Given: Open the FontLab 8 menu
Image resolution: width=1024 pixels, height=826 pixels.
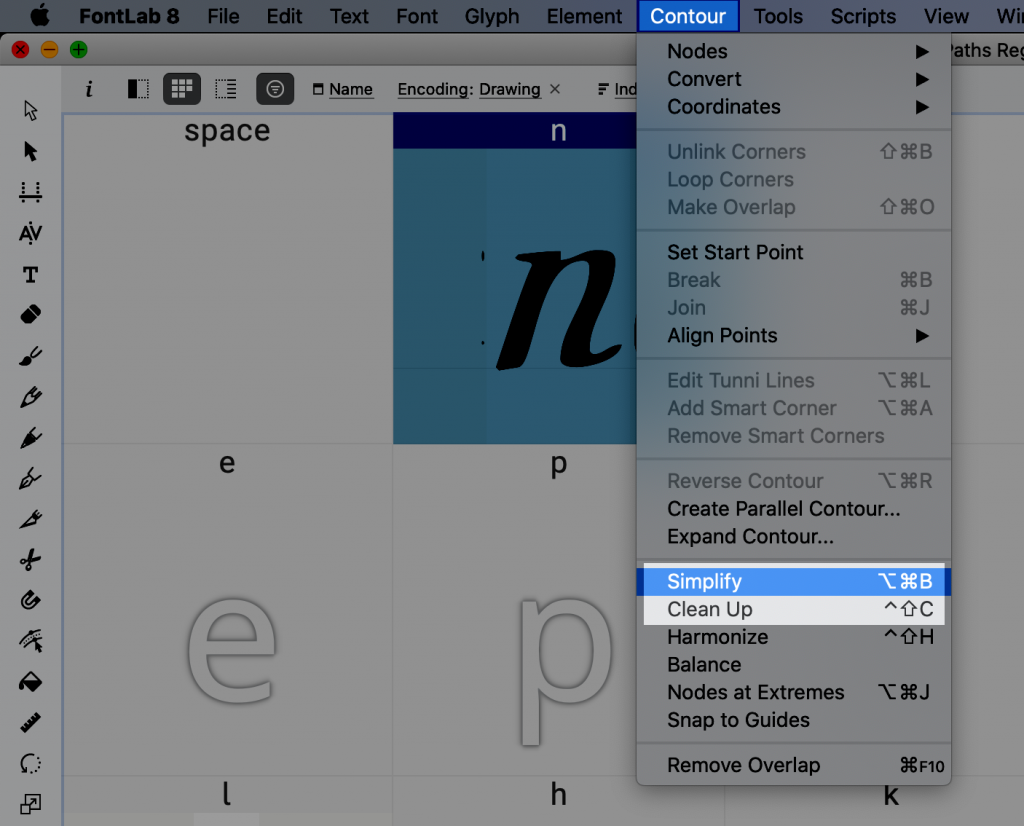Looking at the screenshot, I should tap(129, 16).
